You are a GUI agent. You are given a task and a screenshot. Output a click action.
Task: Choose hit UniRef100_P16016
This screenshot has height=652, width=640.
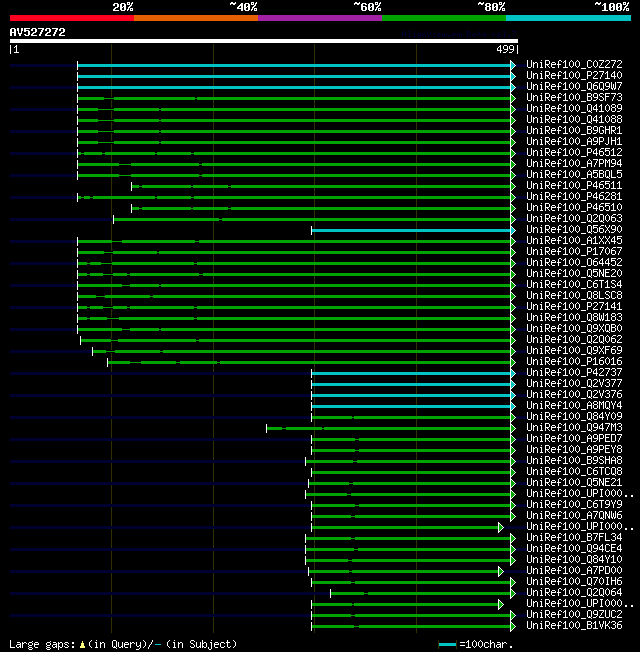574,362
